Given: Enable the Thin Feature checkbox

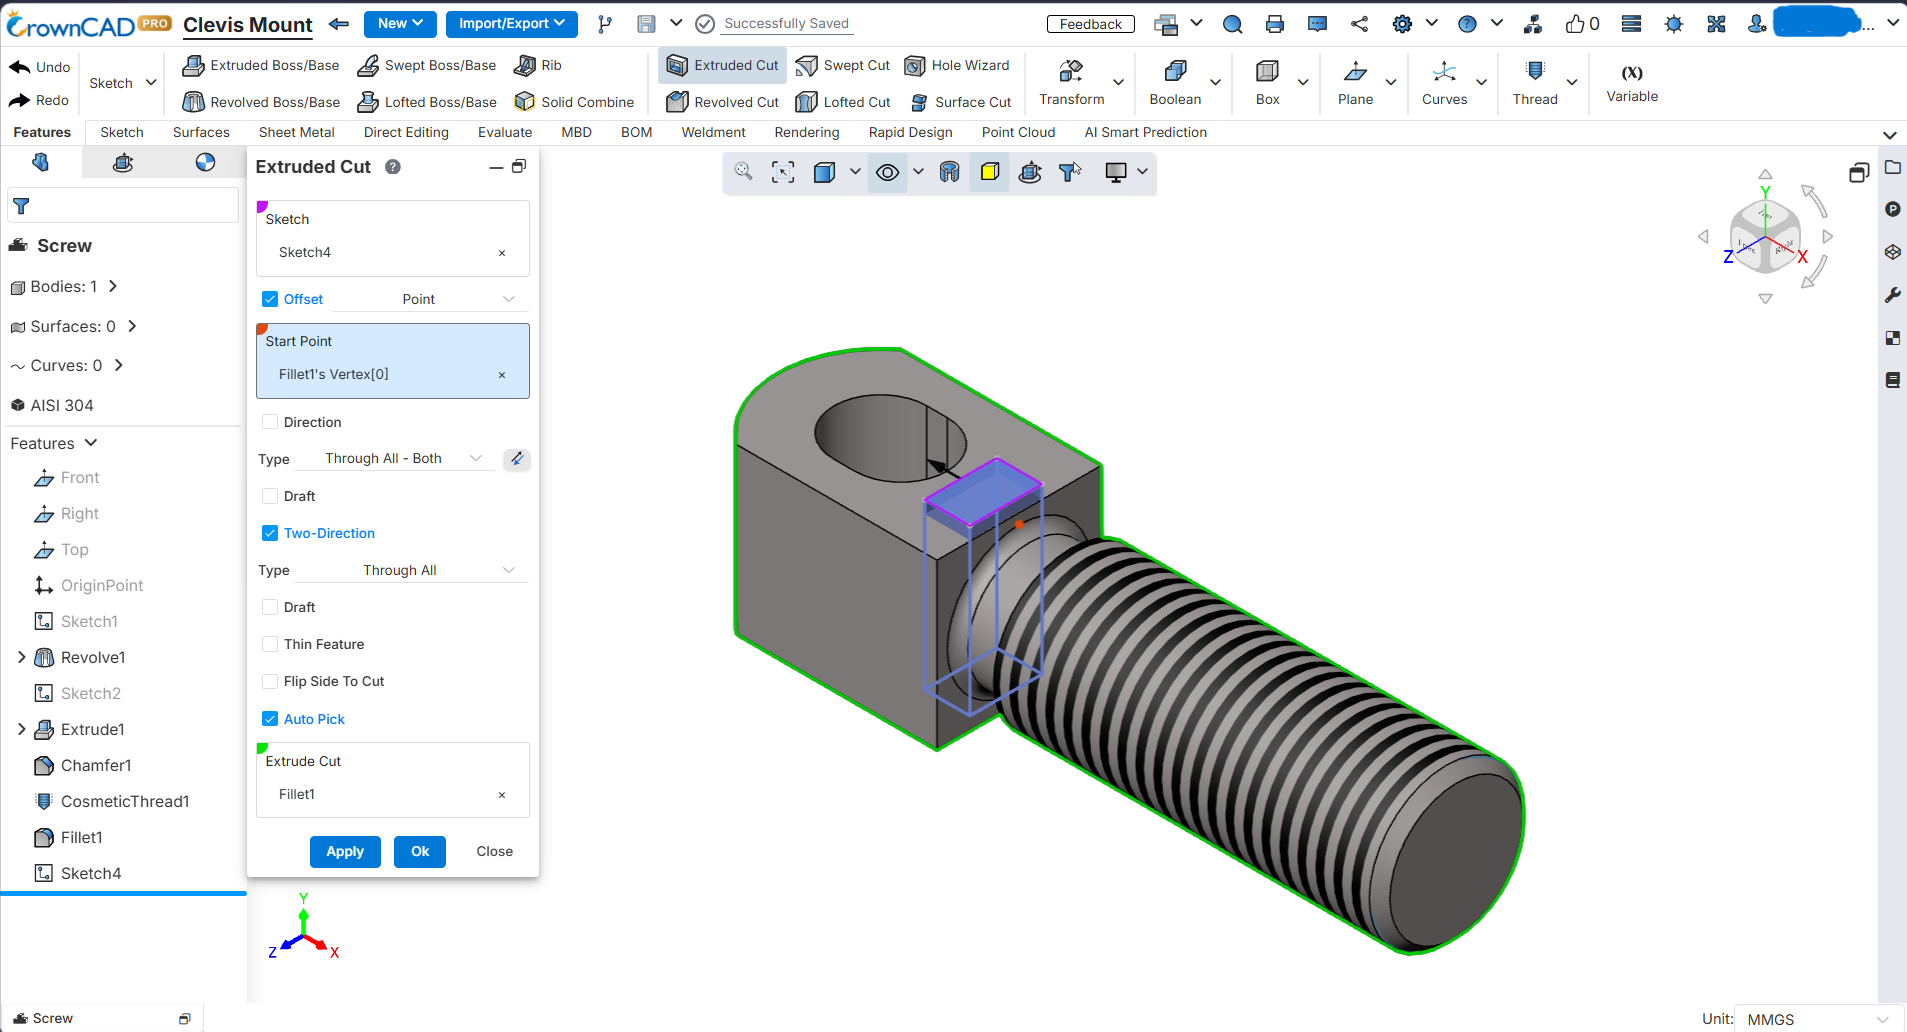Looking at the screenshot, I should coord(270,644).
